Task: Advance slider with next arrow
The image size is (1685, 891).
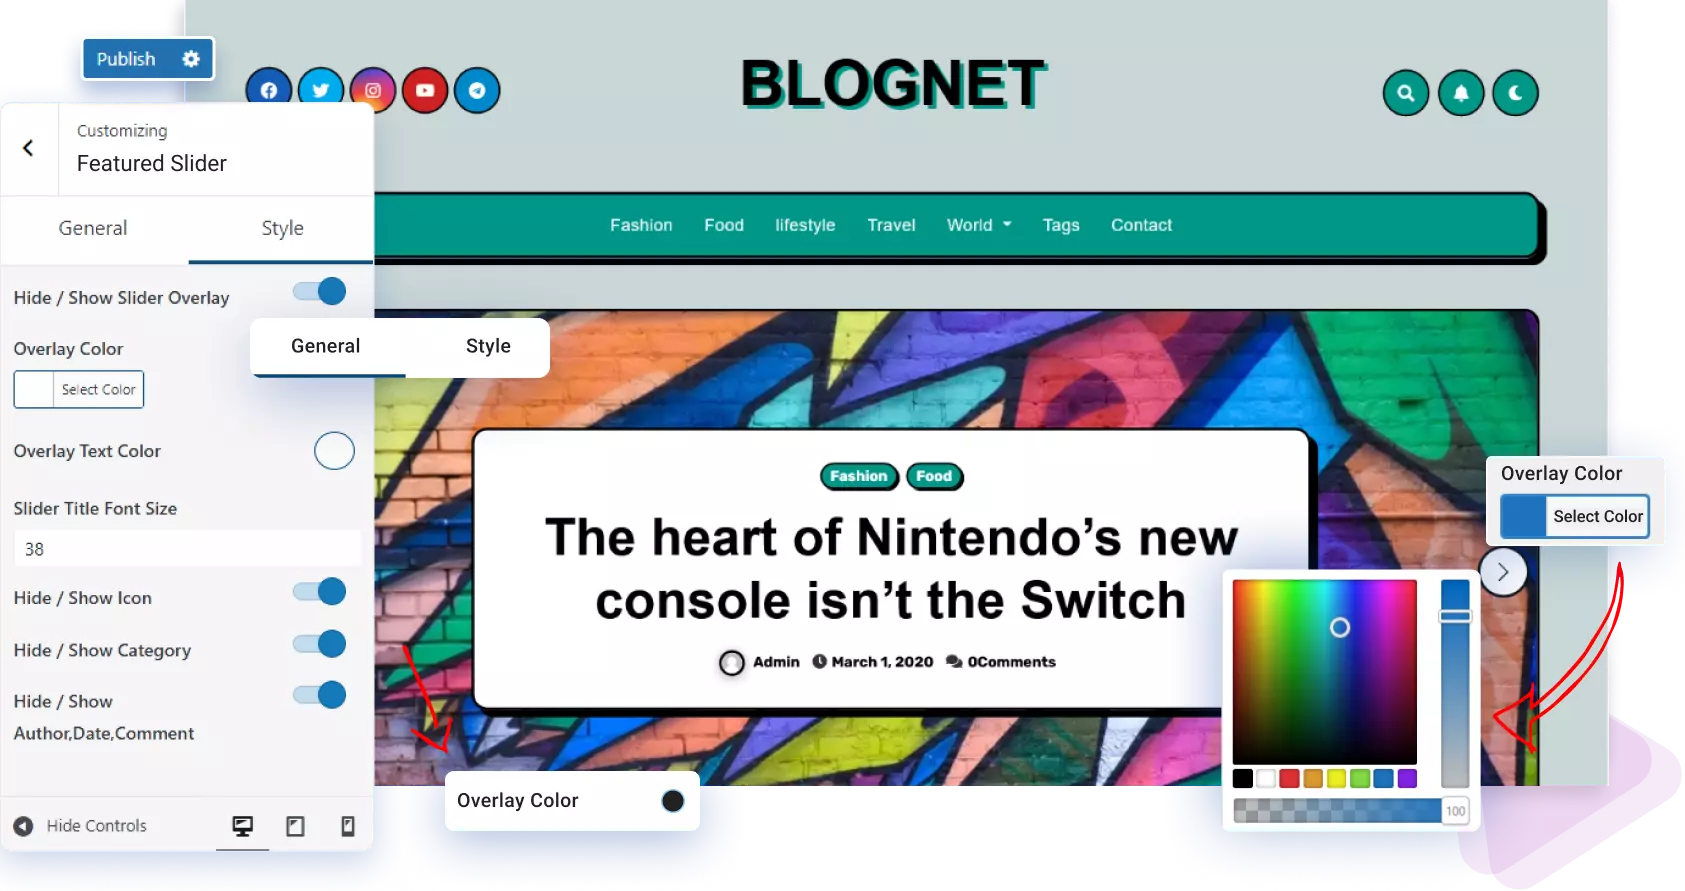Action: pos(1502,572)
